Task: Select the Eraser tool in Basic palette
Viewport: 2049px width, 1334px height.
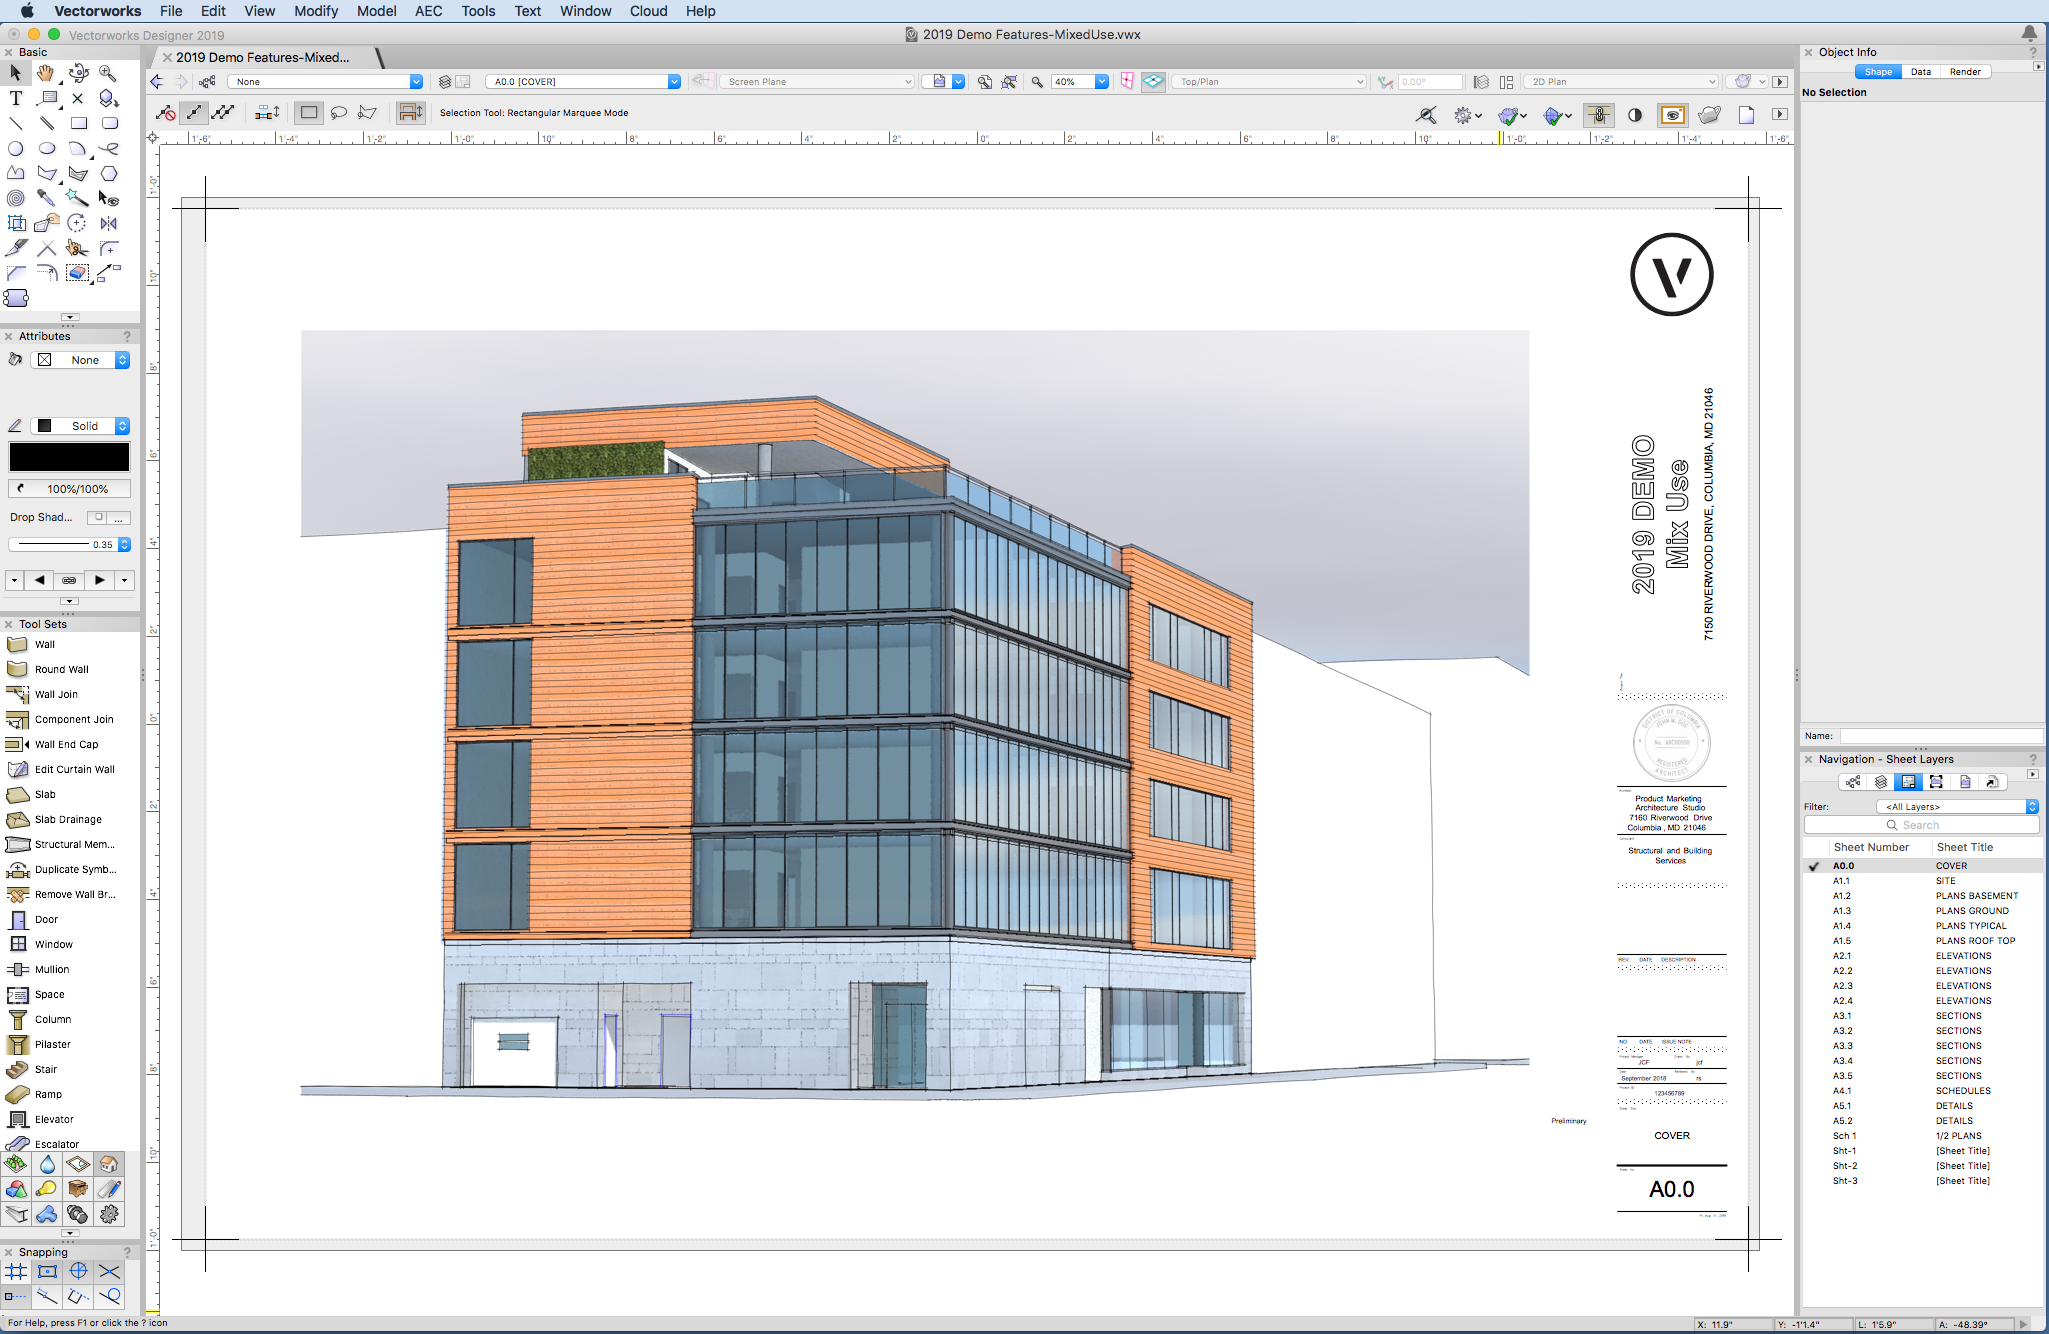Action: tap(77, 273)
